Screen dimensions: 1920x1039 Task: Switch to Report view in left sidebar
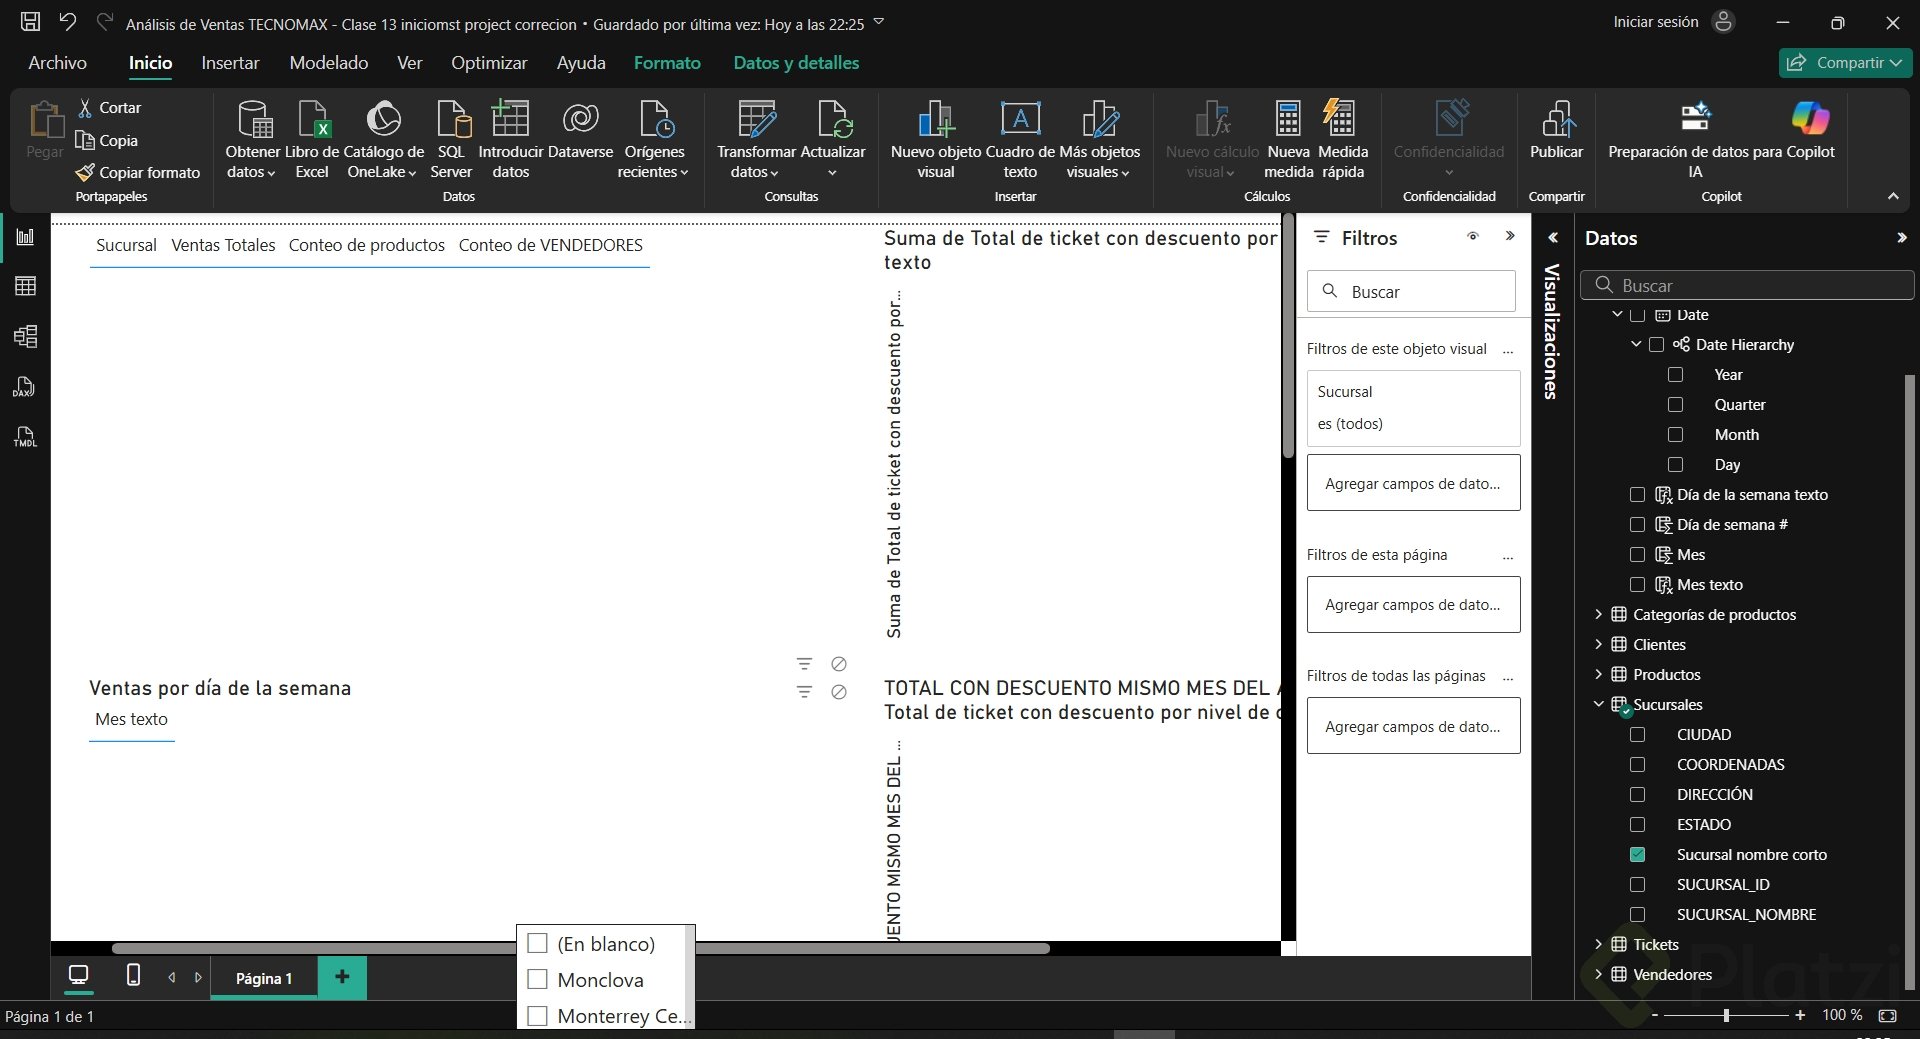[x=25, y=237]
